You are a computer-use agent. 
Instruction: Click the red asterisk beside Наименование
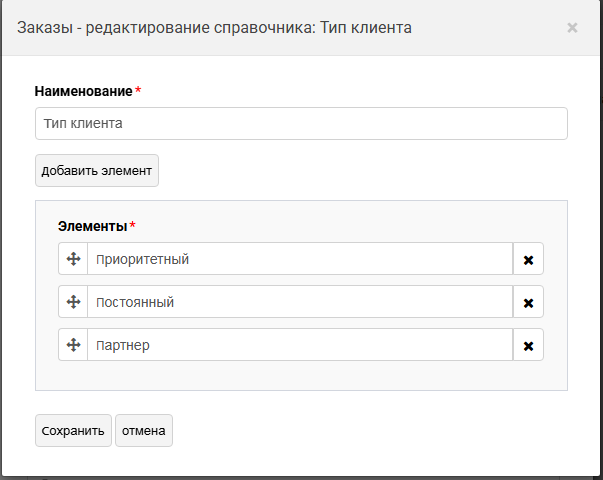point(138,91)
